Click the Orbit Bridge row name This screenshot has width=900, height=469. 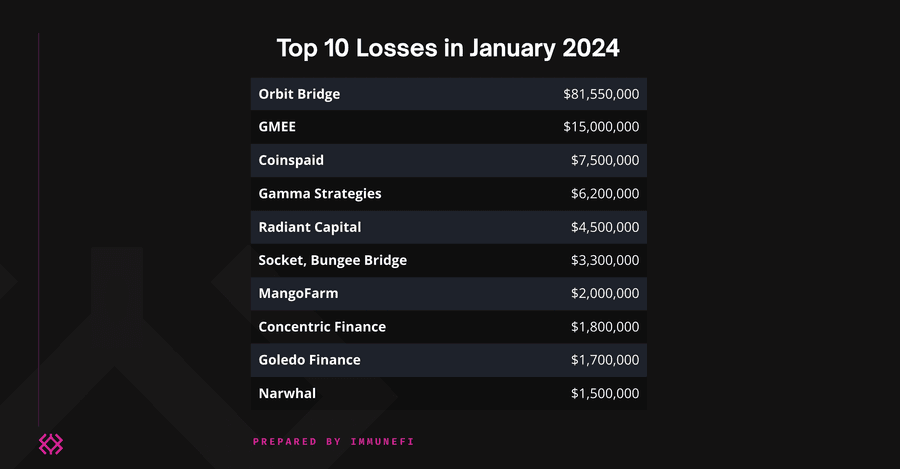pos(299,94)
